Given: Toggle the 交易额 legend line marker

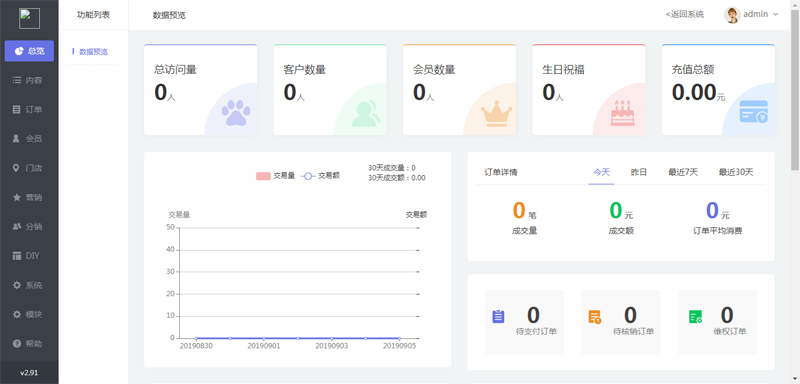Looking at the screenshot, I should (x=308, y=176).
